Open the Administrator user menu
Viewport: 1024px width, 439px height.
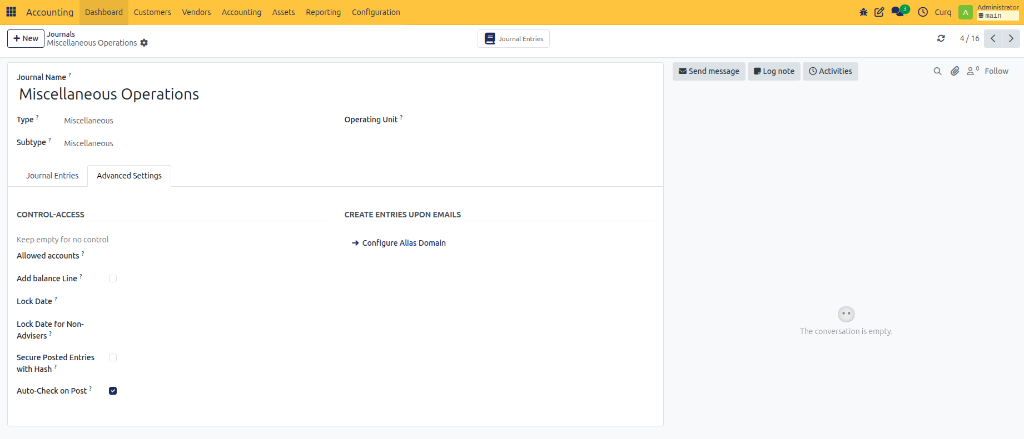[x=998, y=12]
